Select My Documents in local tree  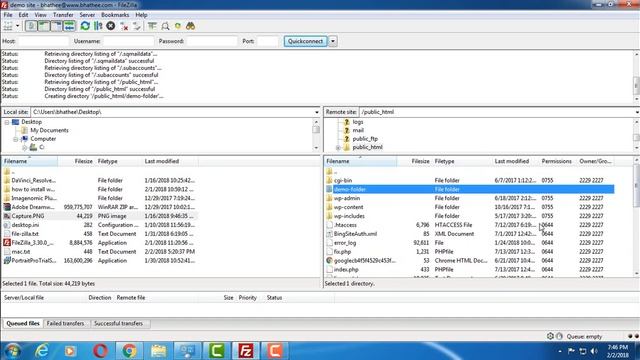pos(49,130)
